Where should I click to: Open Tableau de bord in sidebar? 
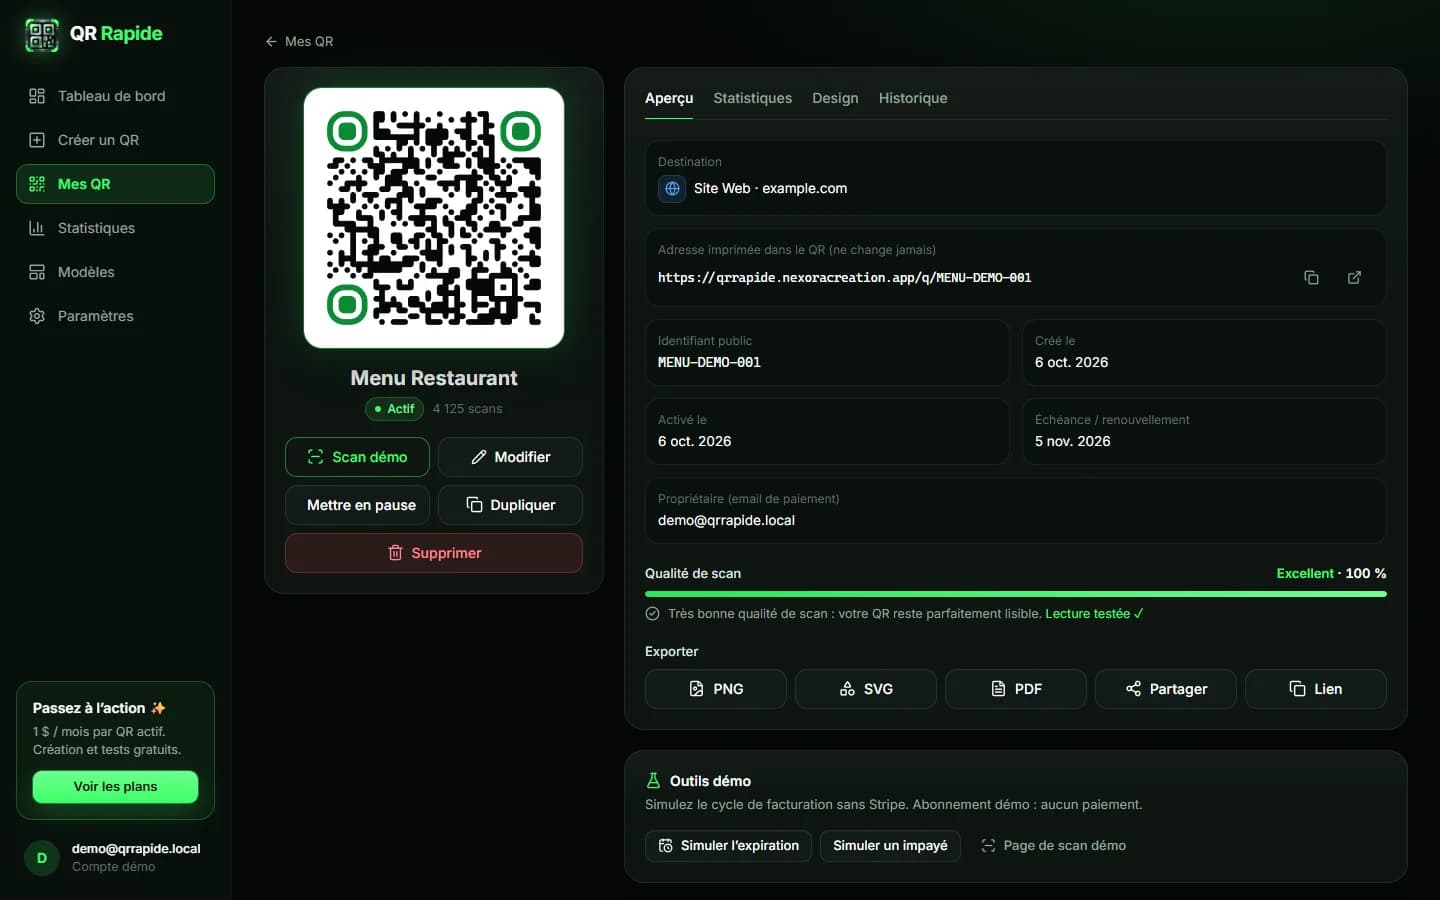(115, 96)
